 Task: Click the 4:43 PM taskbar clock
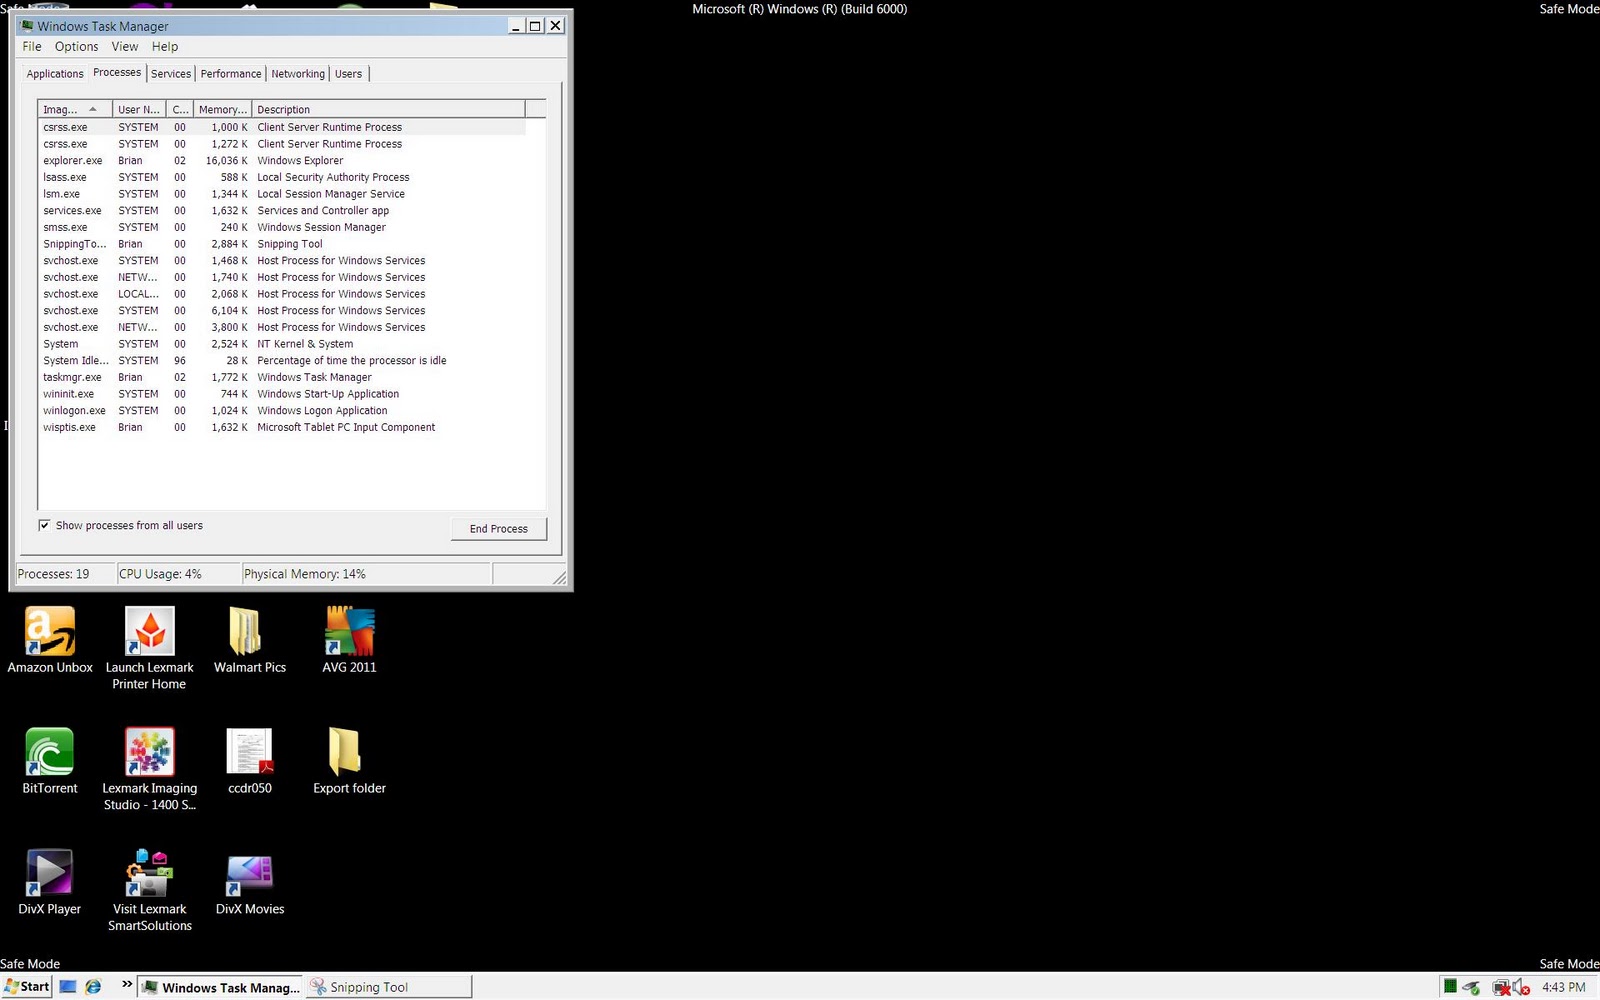pyautogui.click(x=1563, y=987)
